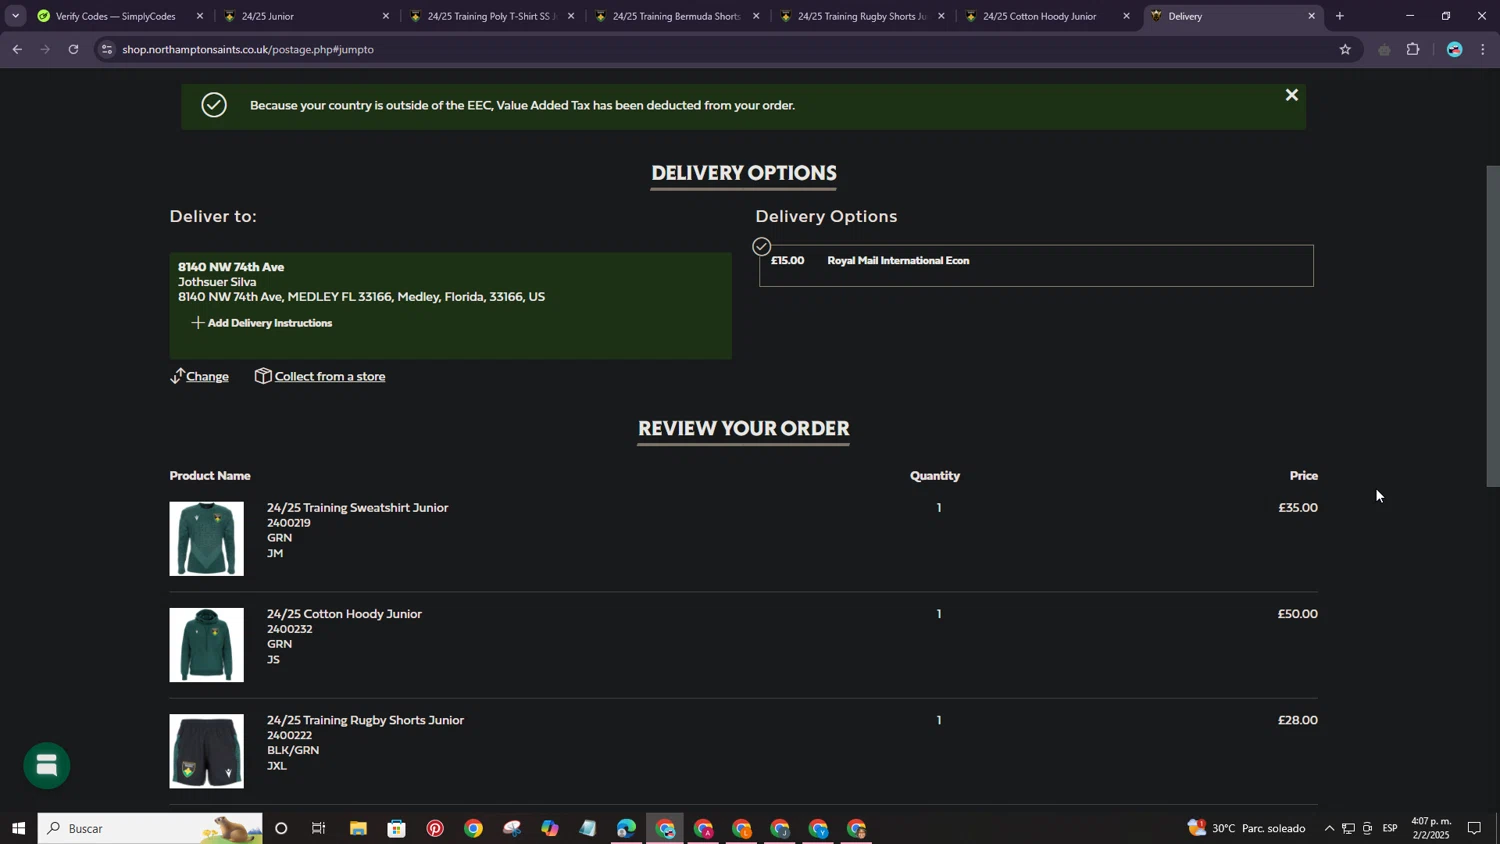Open the browser extensions puzzle icon
This screenshot has height=844, width=1500.
1413,49
